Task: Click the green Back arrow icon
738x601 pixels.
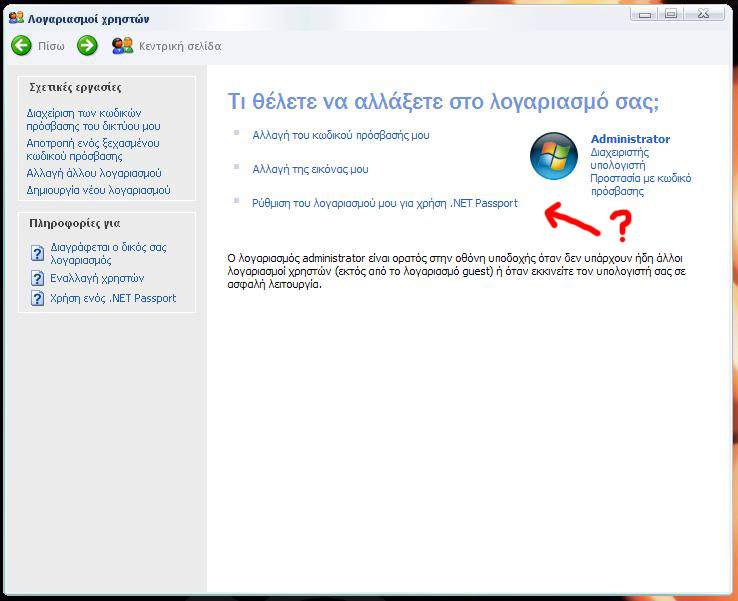Action: [x=21, y=46]
